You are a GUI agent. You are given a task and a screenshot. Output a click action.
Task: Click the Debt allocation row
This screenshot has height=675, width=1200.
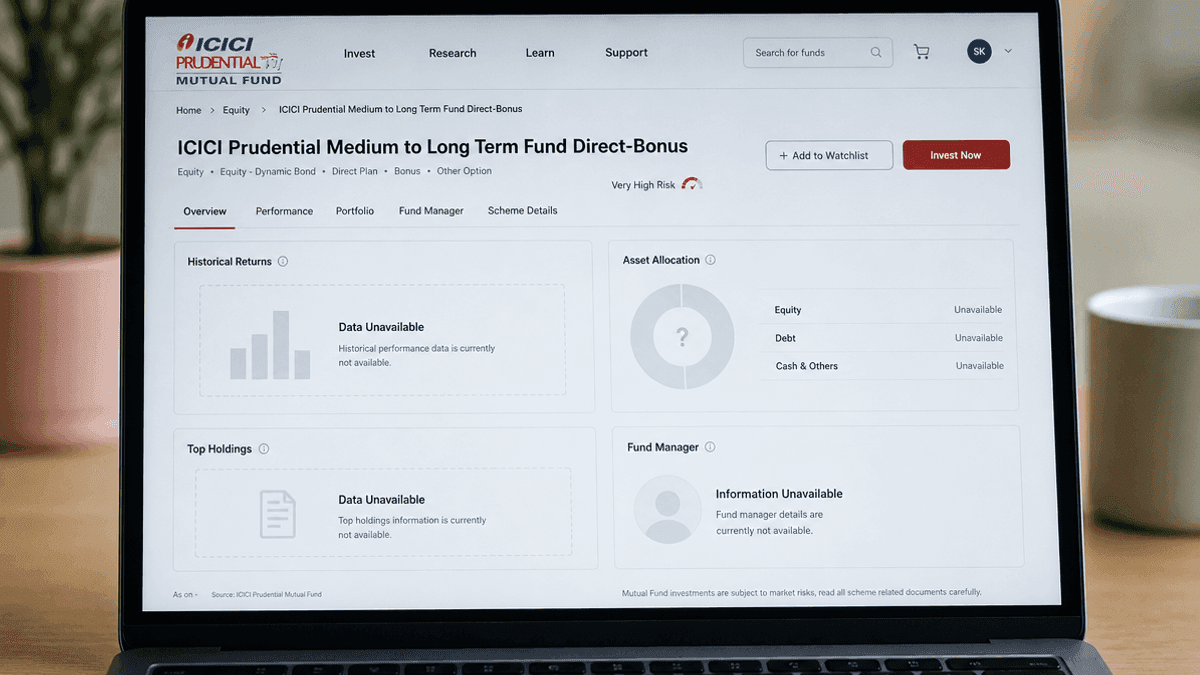click(889, 338)
